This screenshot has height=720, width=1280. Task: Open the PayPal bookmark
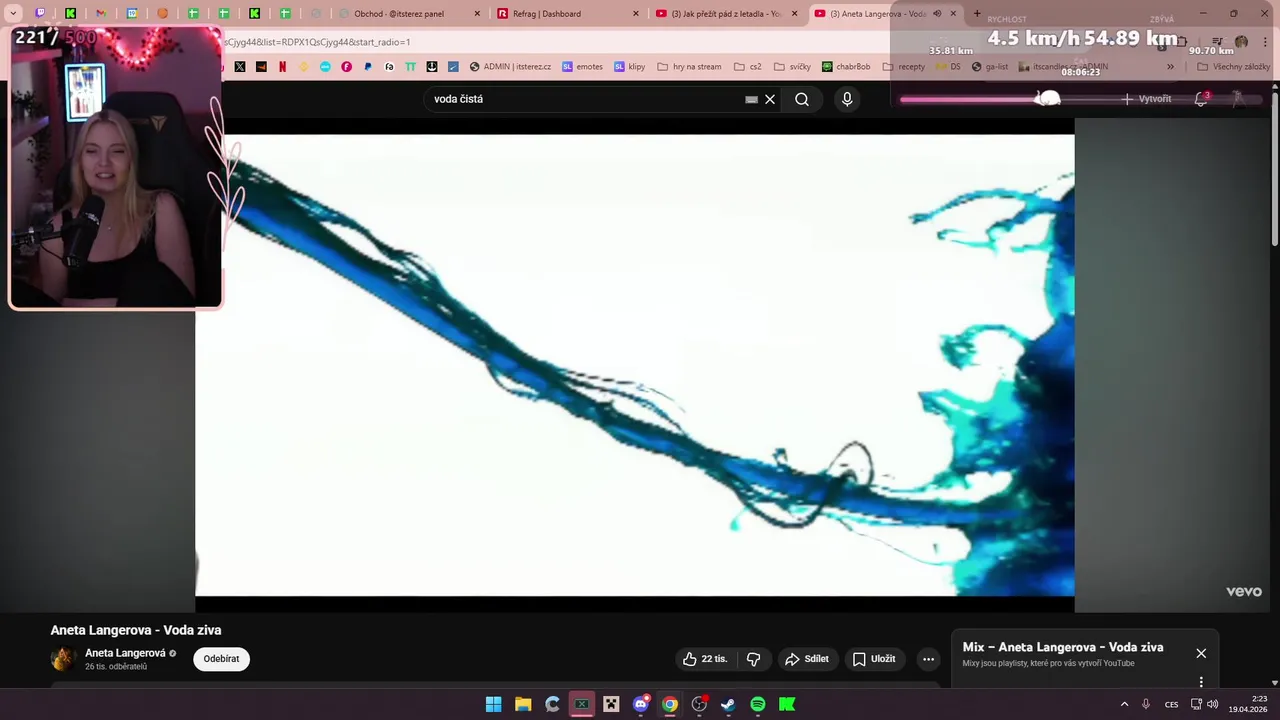point(368,67)
